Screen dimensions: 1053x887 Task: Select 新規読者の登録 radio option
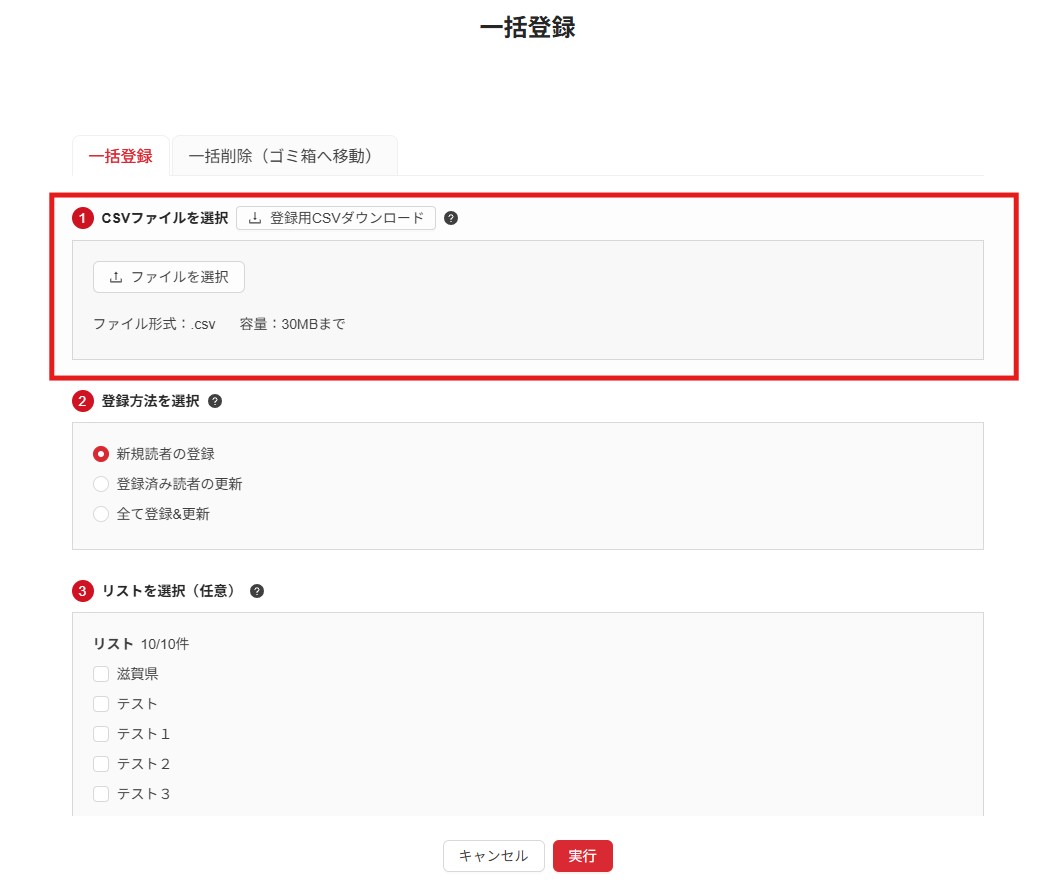click(101, 454)
